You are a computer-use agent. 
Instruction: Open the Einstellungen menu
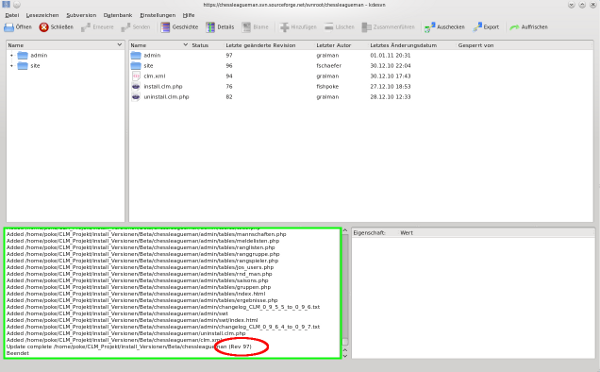tap(158, 15)
